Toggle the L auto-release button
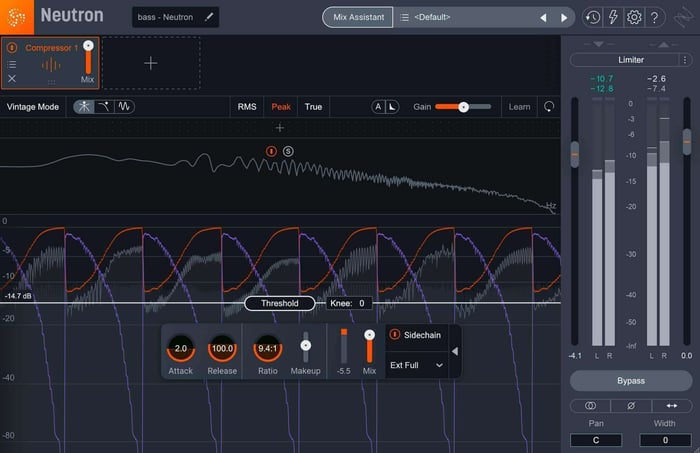Image resolution: width=700 pixels, height=453 pixels. coord(392,107)
